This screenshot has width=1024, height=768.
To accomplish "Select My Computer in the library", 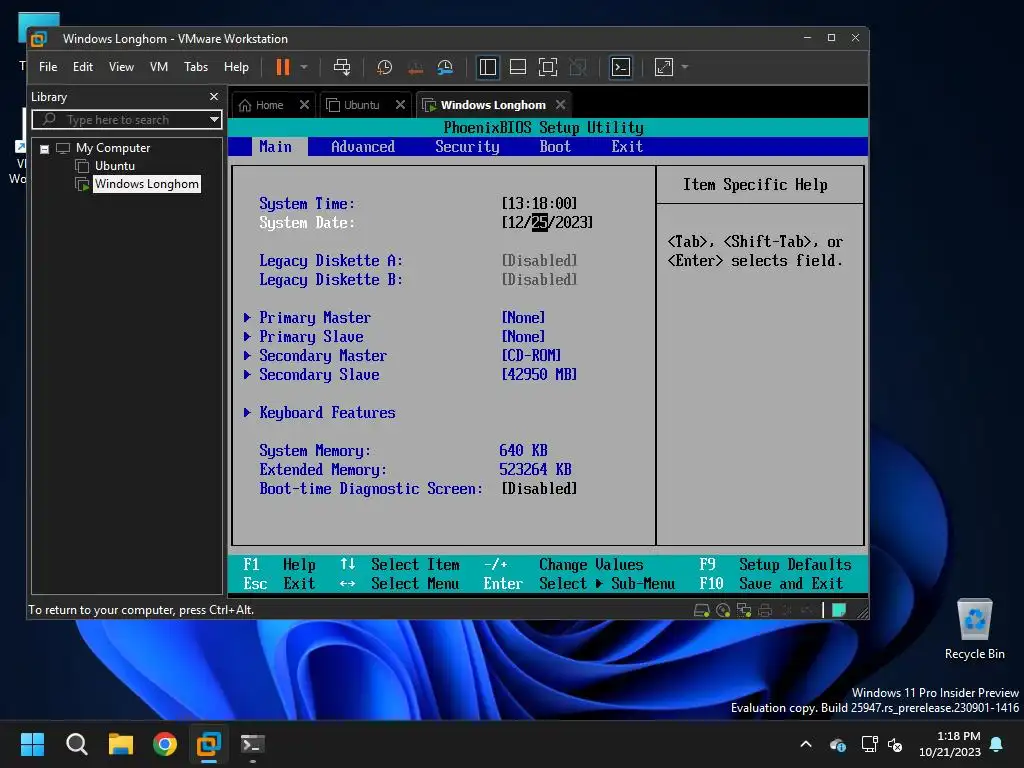I will pos(112,148).
